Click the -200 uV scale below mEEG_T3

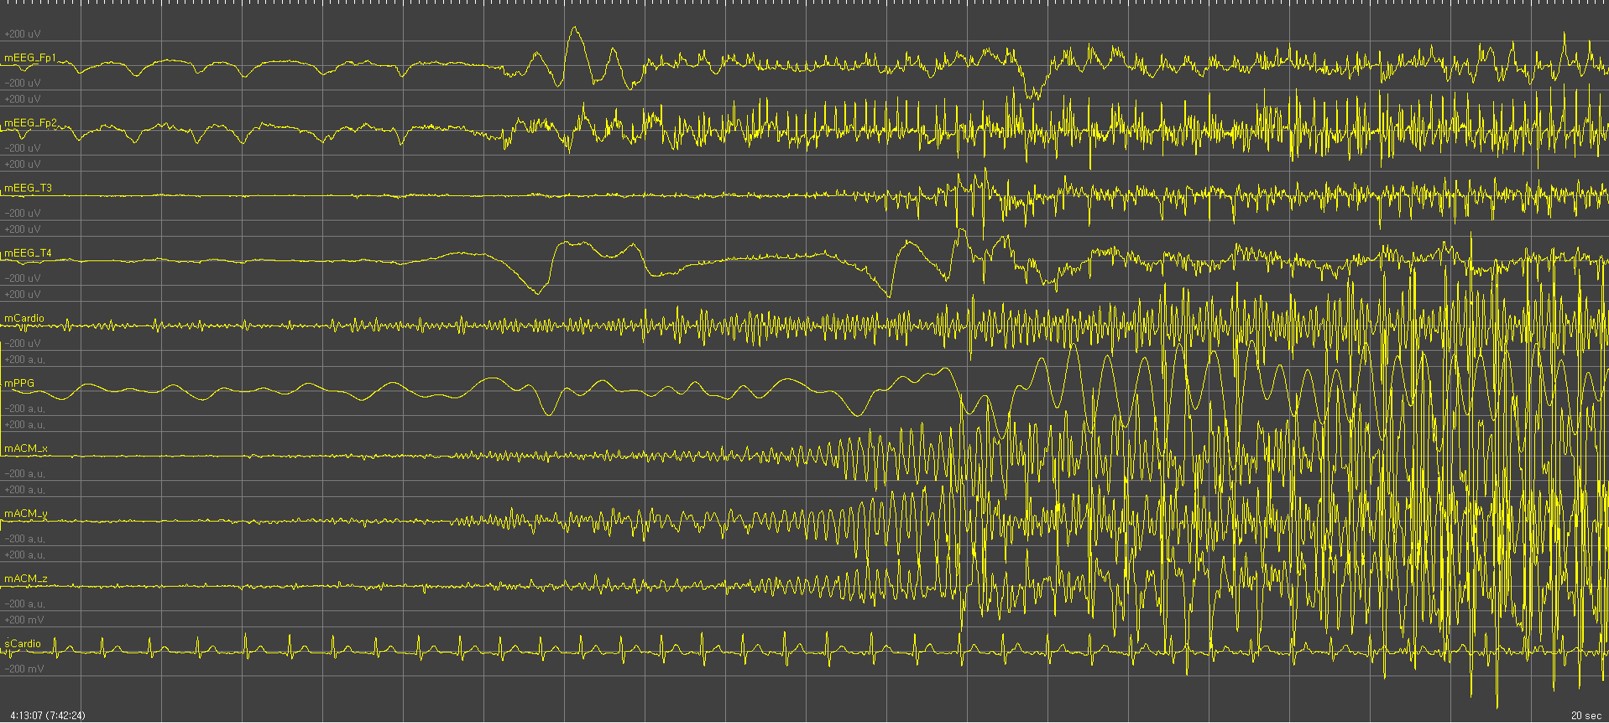22,213
